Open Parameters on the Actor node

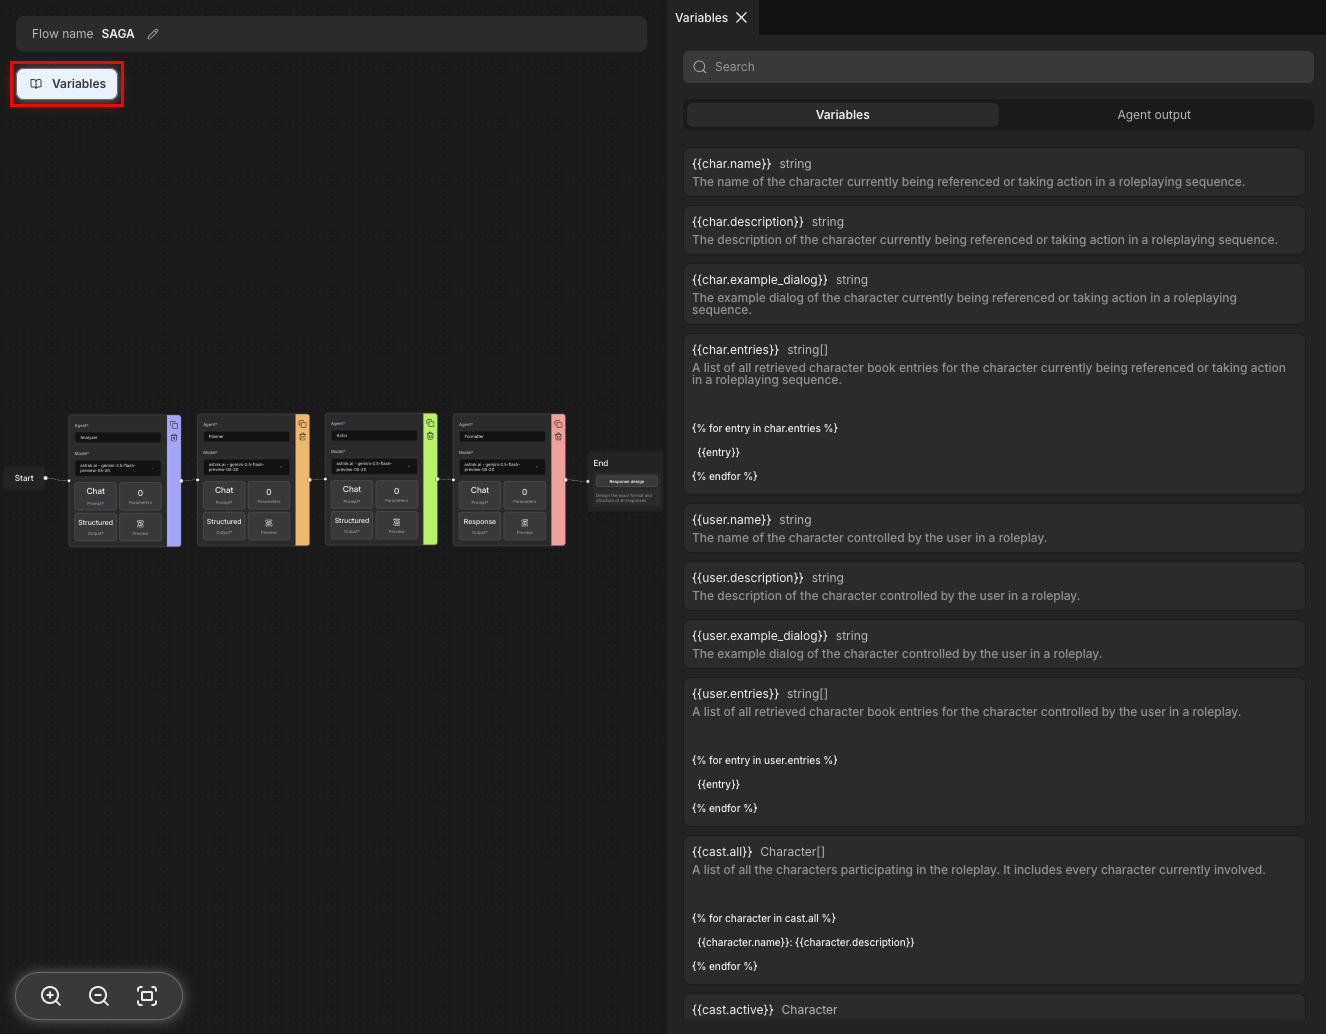tap(397, 494)
